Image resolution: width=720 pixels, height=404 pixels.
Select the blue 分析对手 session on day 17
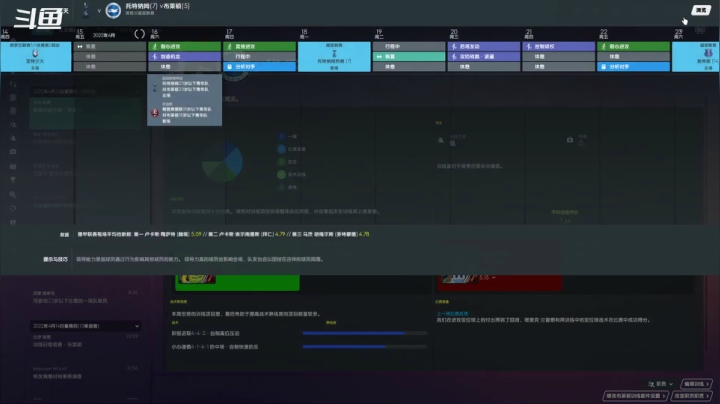point(259,67)
